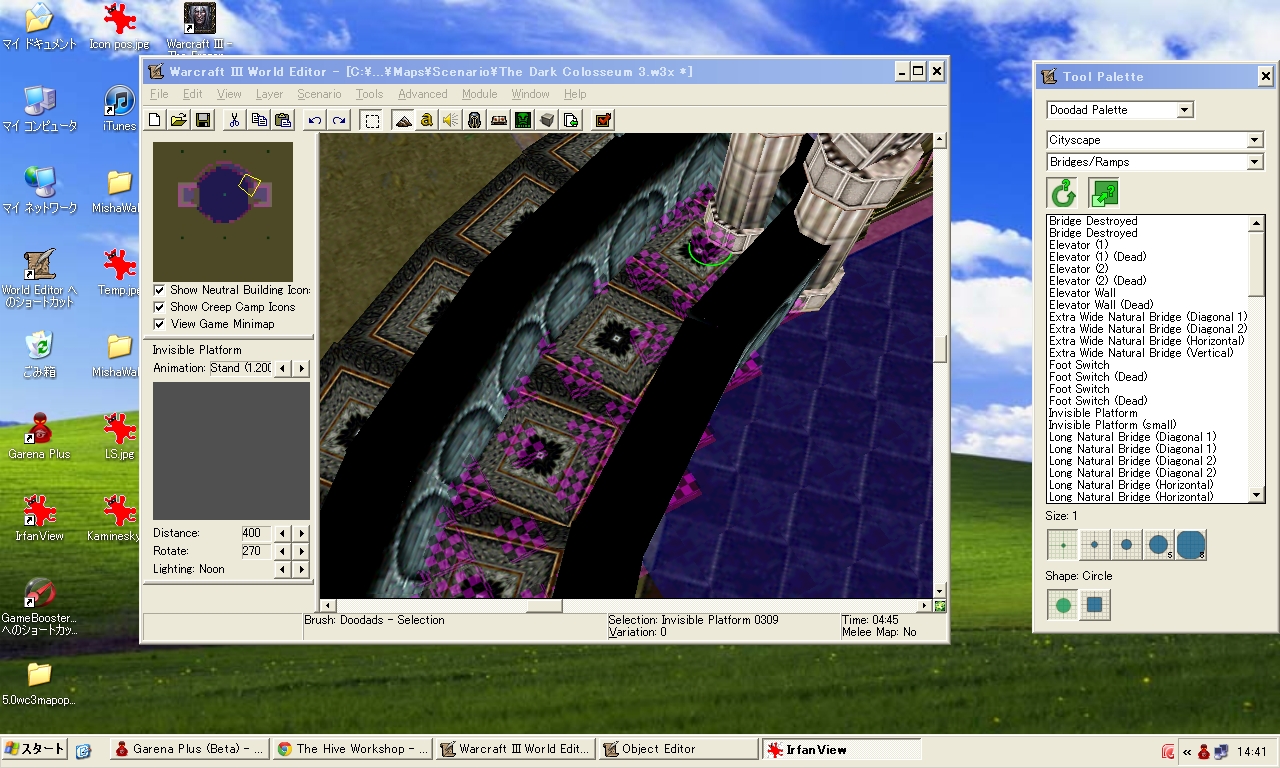
Task: Open the スタート start menu button
Action: coord(34,749)
